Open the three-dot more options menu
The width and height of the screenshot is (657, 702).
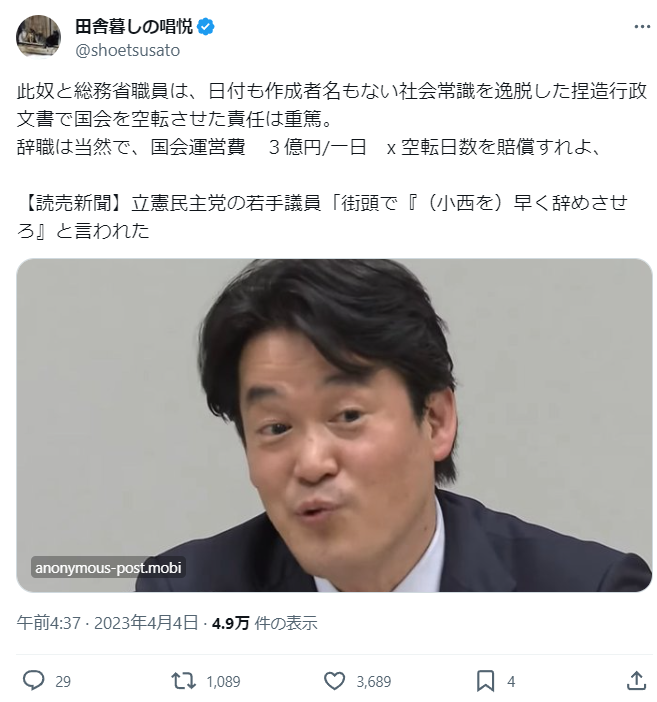642,27
